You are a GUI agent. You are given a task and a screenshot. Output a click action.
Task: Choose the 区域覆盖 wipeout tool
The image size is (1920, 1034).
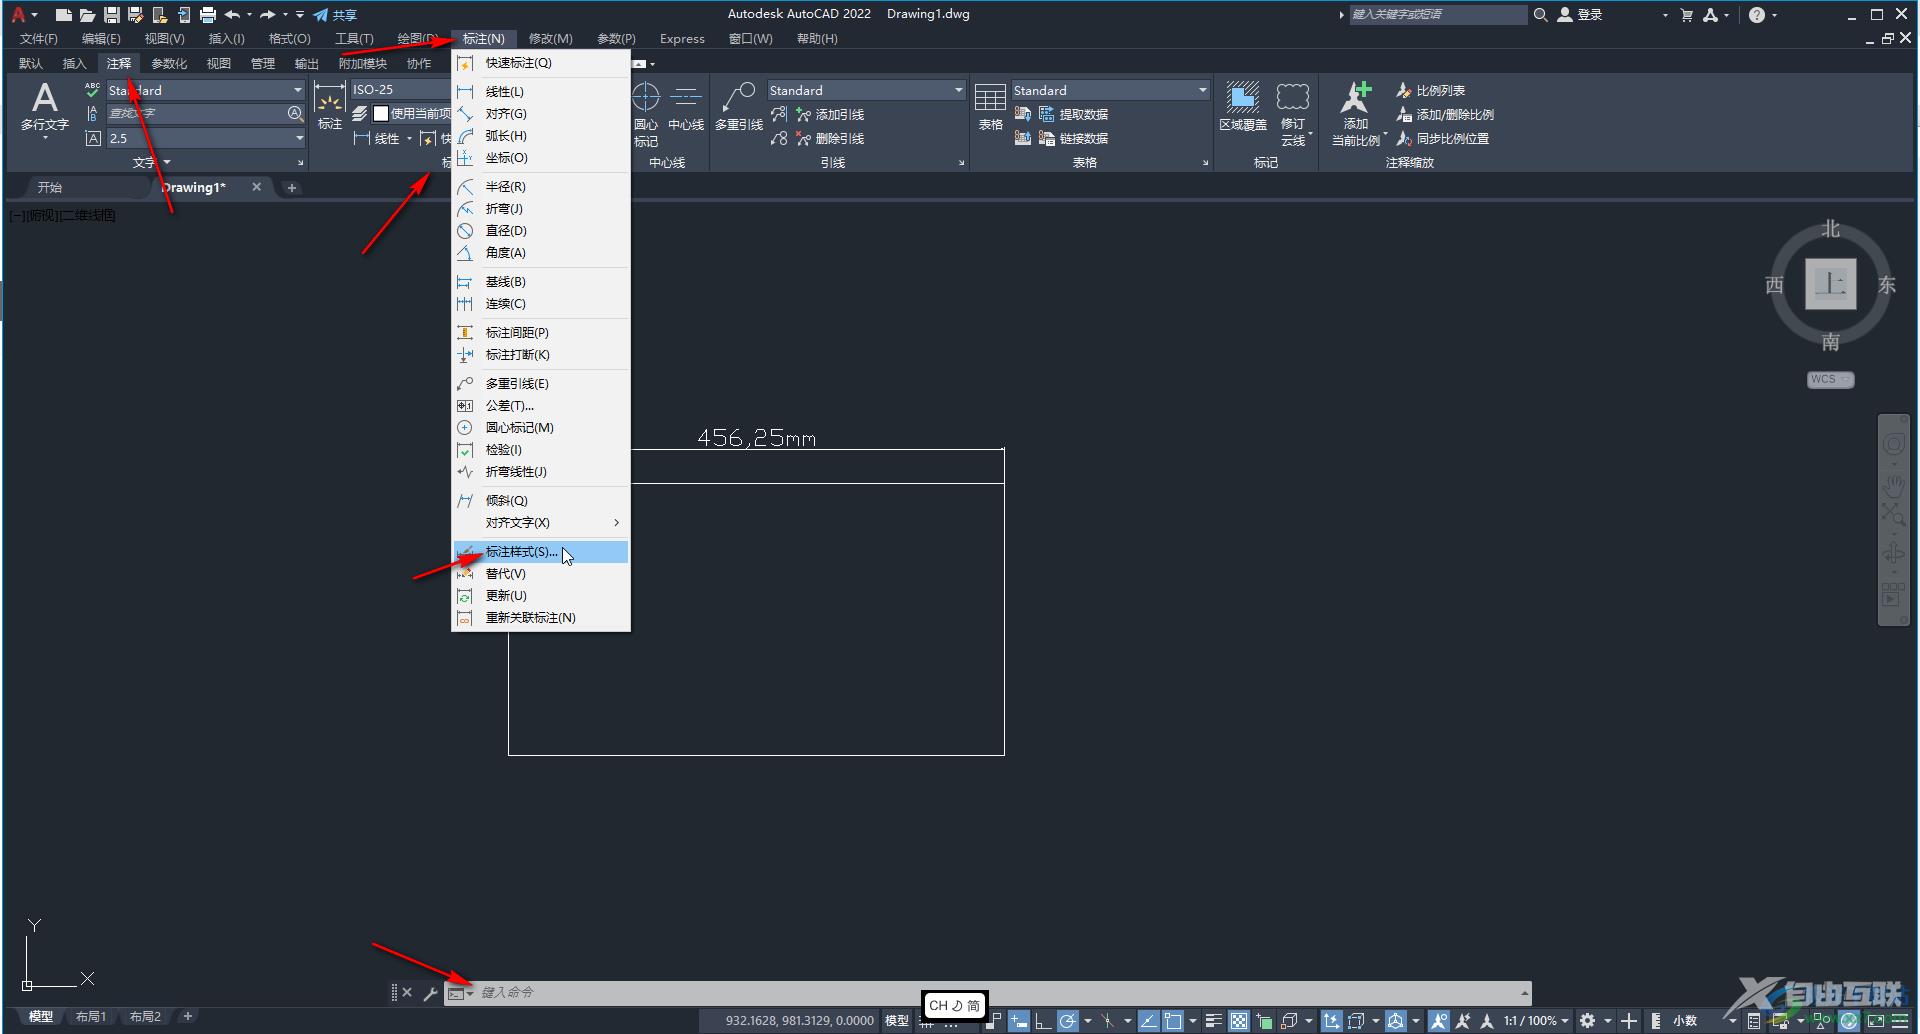click(x=1243, y=108)
